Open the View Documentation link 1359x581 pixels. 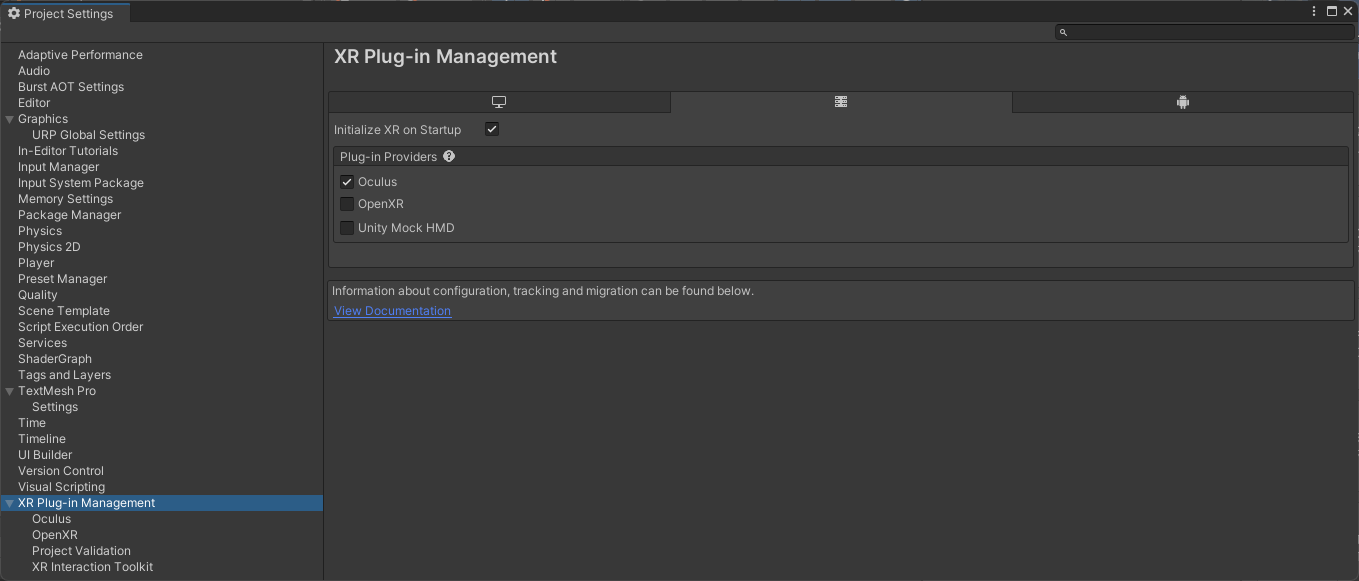point(392,311)
